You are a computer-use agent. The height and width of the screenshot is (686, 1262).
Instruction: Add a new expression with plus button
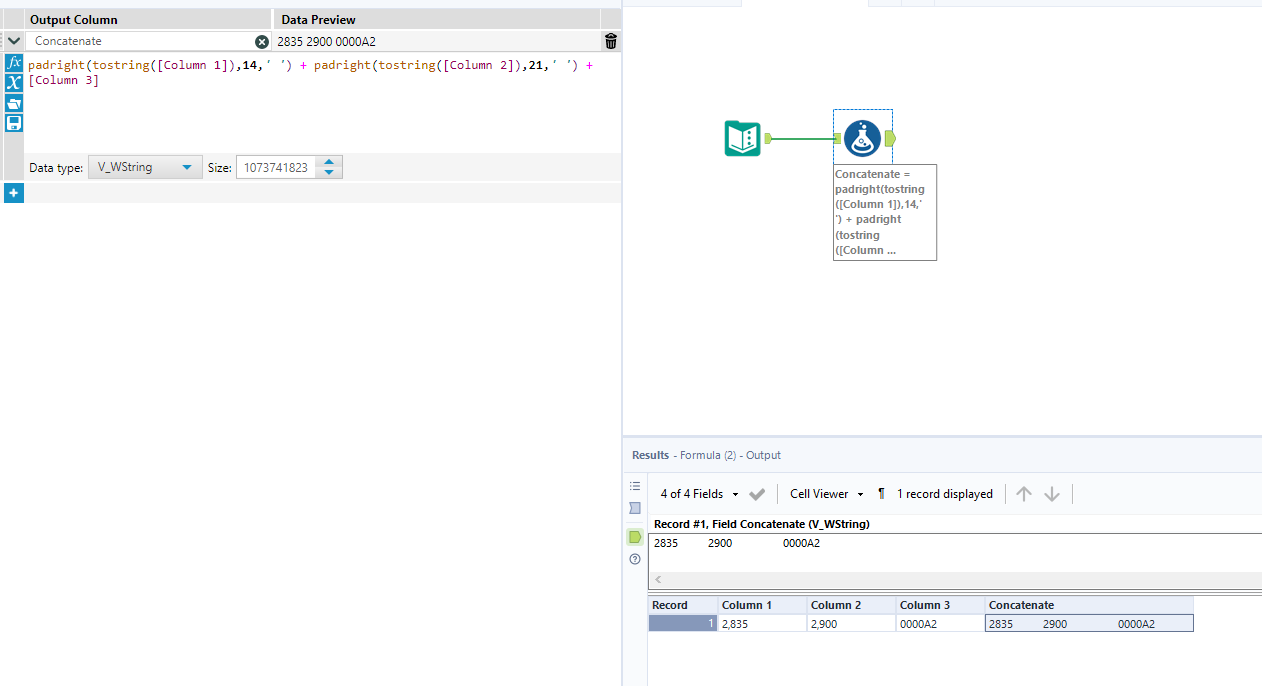click(14, 193)
